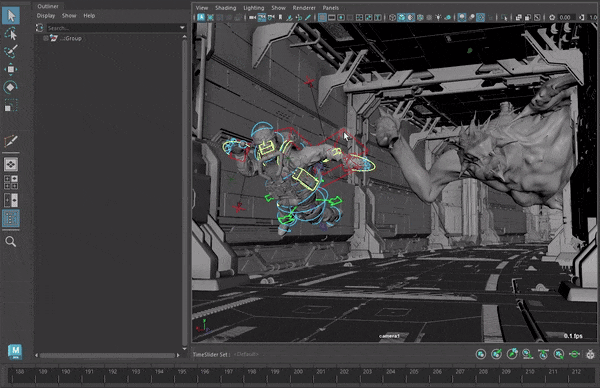
Task: Jump to frame 200 on the timeline
Action: 298,372
